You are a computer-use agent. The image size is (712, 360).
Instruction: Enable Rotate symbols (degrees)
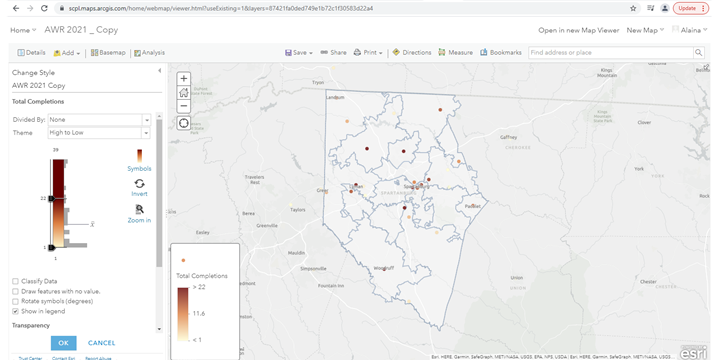tap(15, 301)
